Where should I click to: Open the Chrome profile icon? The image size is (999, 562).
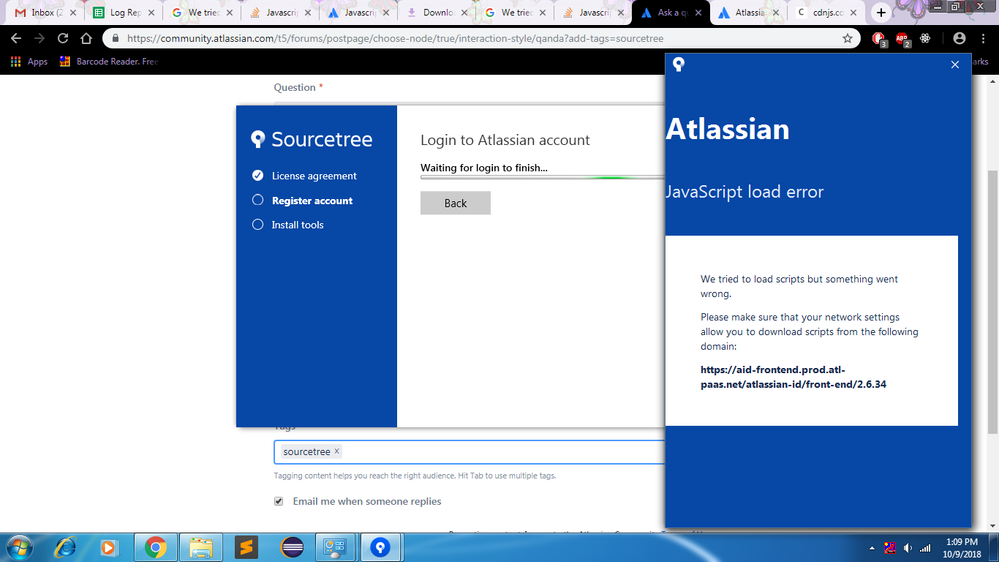coord(959,38)
